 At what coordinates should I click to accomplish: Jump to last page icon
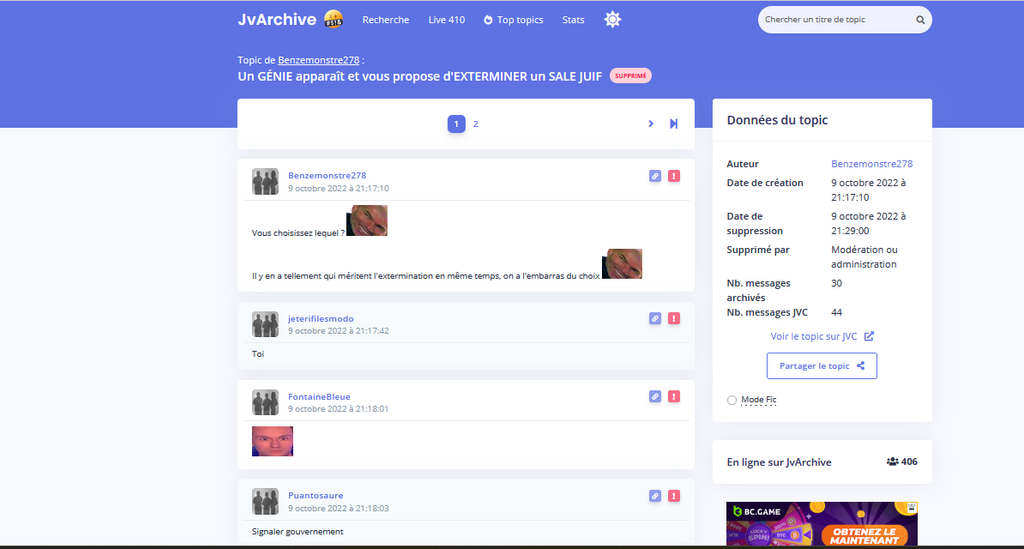pos(674,124)
